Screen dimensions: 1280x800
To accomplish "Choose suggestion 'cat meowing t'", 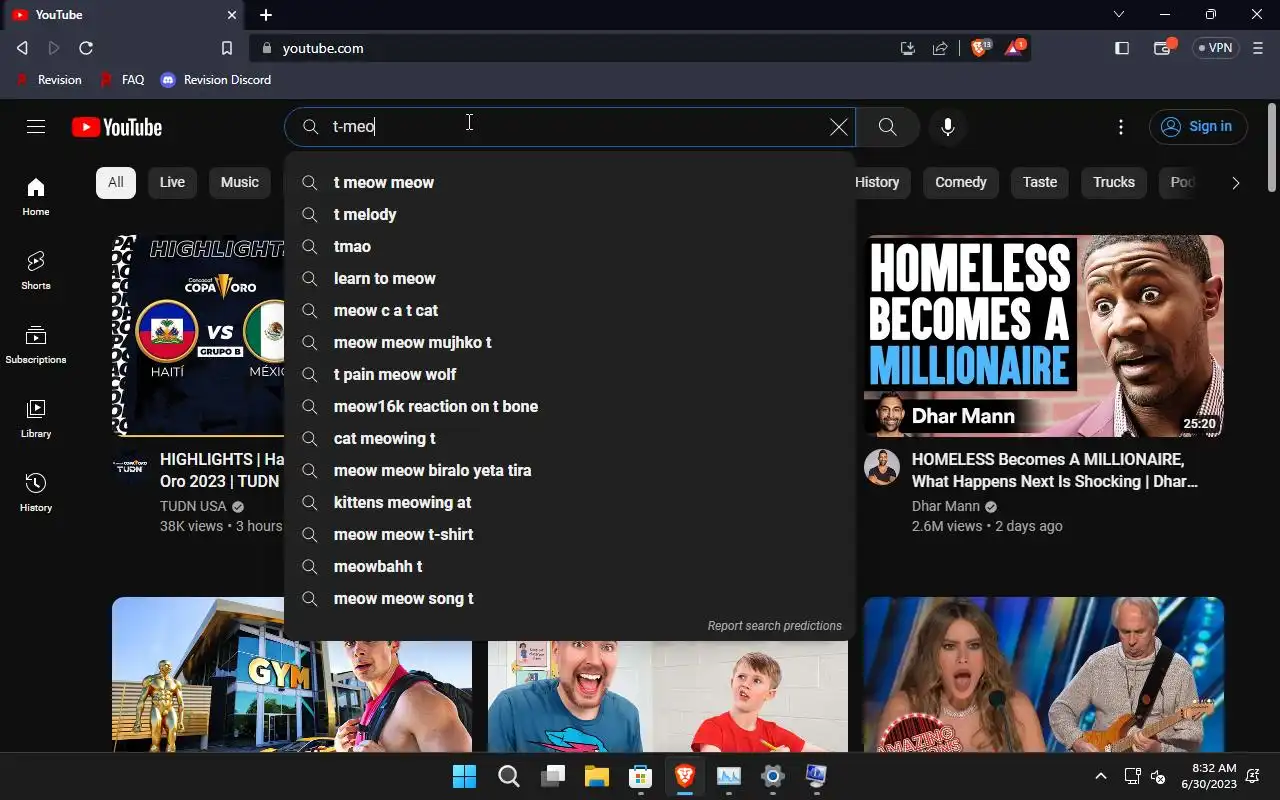I will (570, 438).
